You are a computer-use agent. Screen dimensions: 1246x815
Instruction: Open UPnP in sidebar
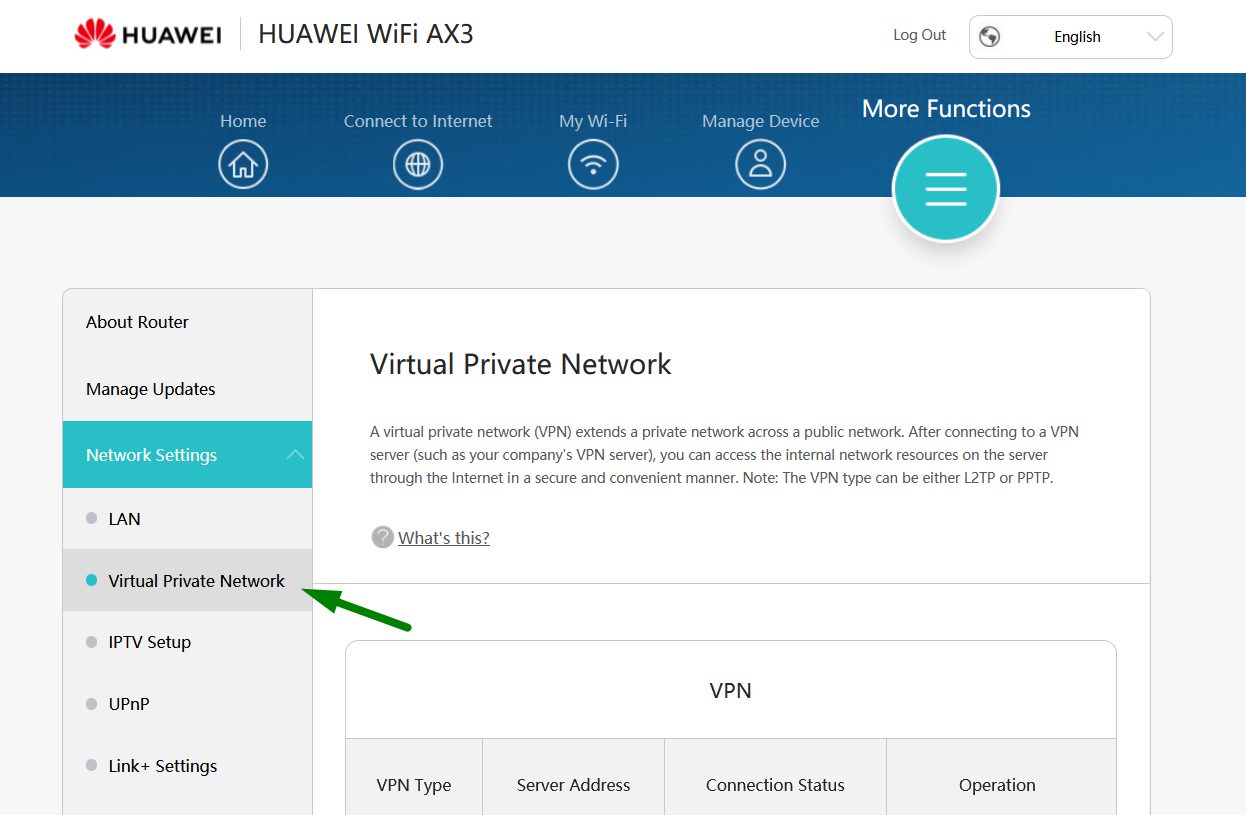point(187,704)
